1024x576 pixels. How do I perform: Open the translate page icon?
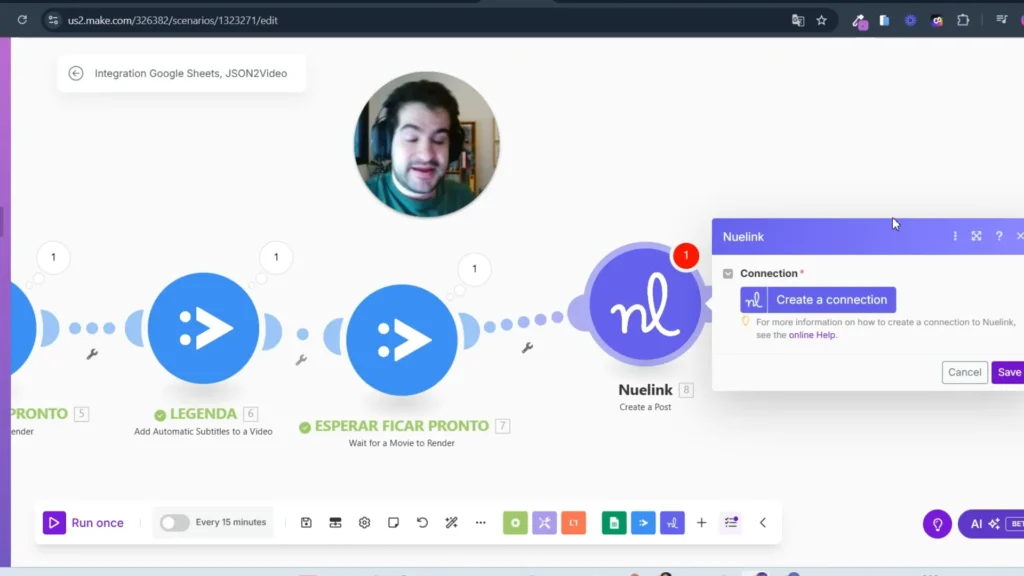798,20
